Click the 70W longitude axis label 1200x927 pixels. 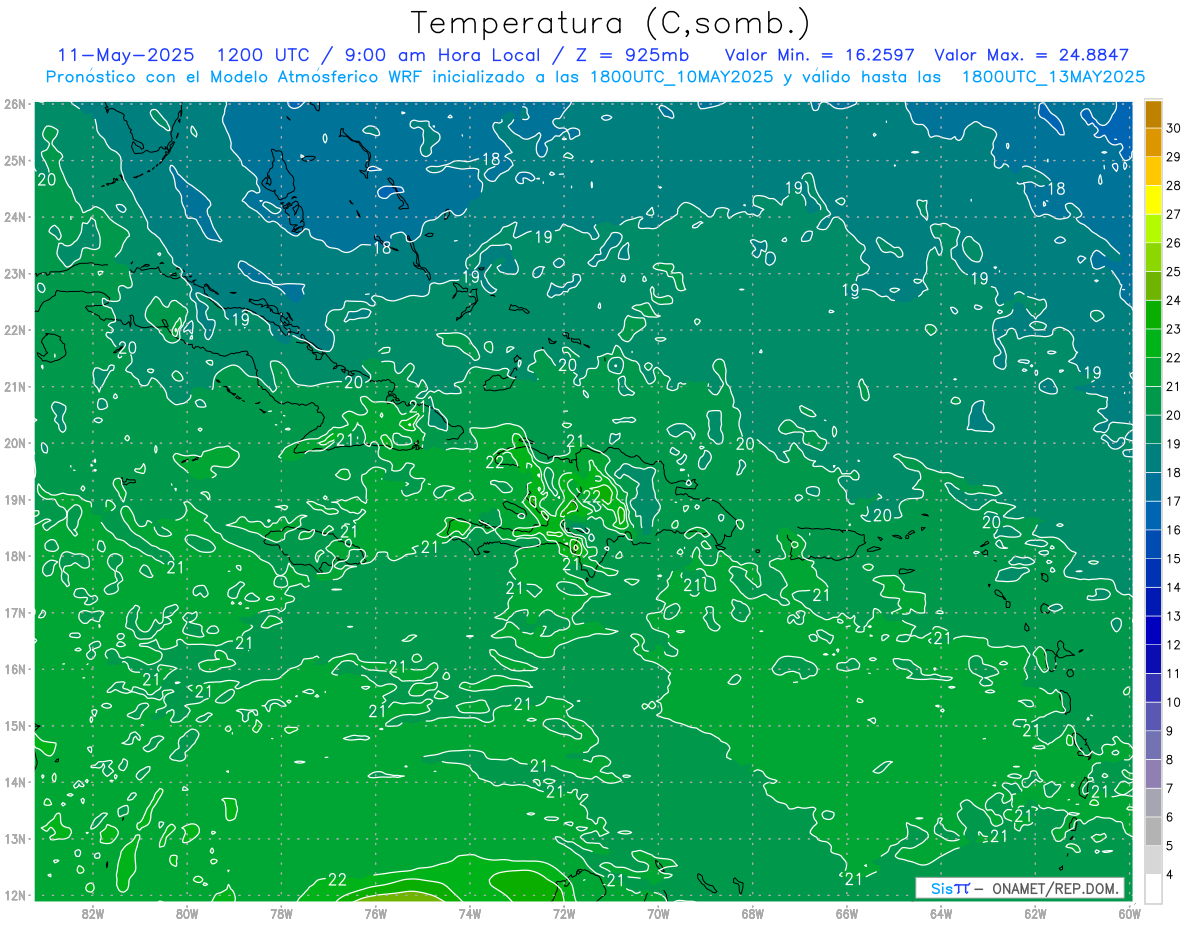click(658, 913)
